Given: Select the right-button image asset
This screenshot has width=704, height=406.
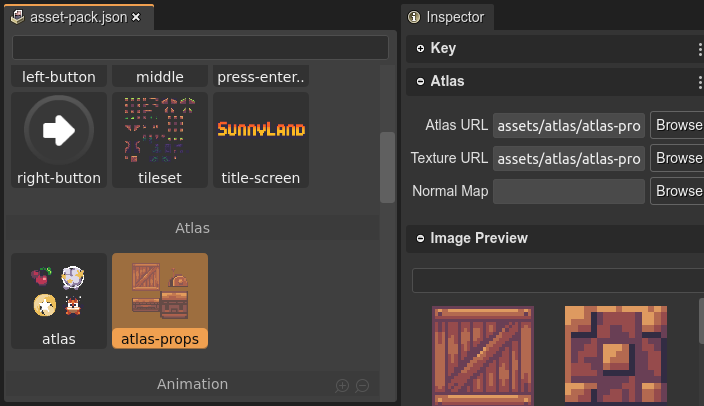Looking at the screenshot, I should point(59,140).
